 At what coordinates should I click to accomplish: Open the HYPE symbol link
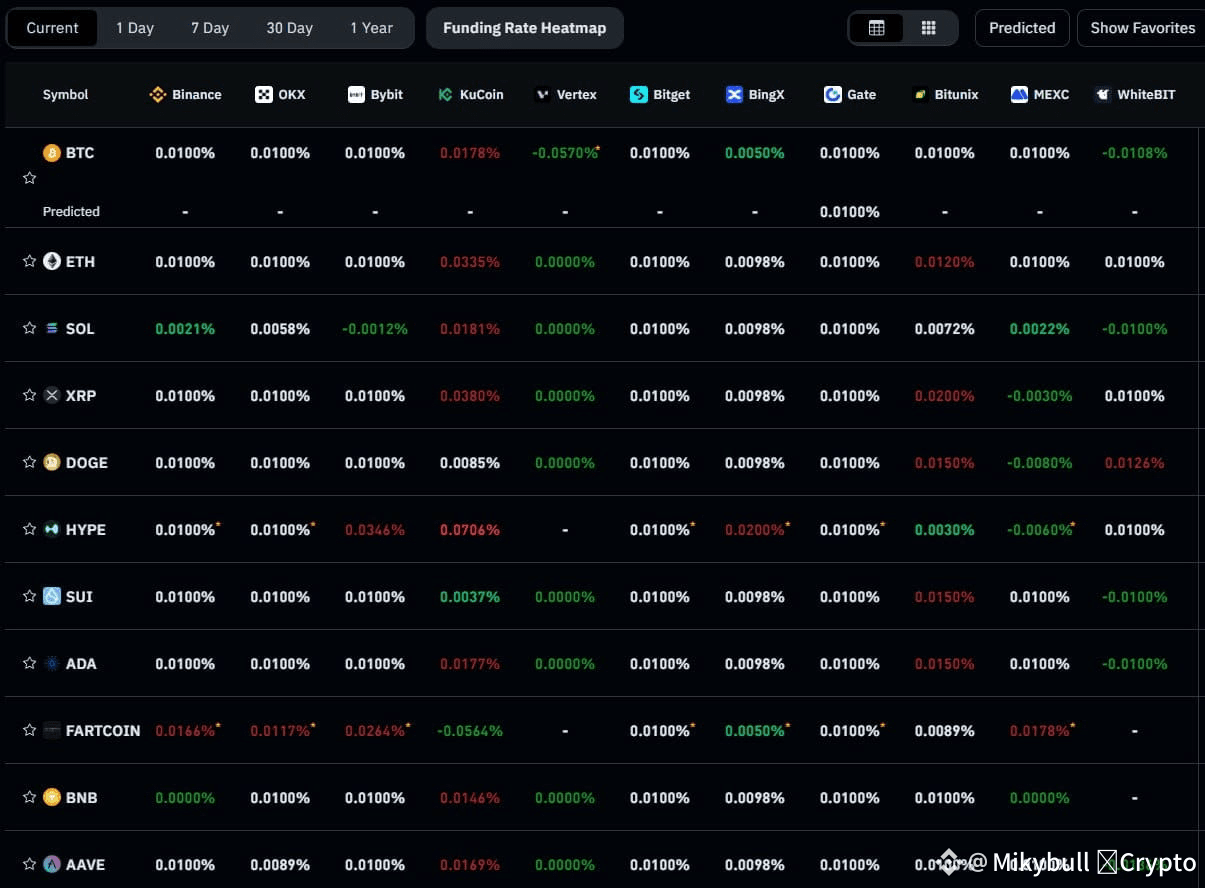pyautogui.click(x=86, y=530)
